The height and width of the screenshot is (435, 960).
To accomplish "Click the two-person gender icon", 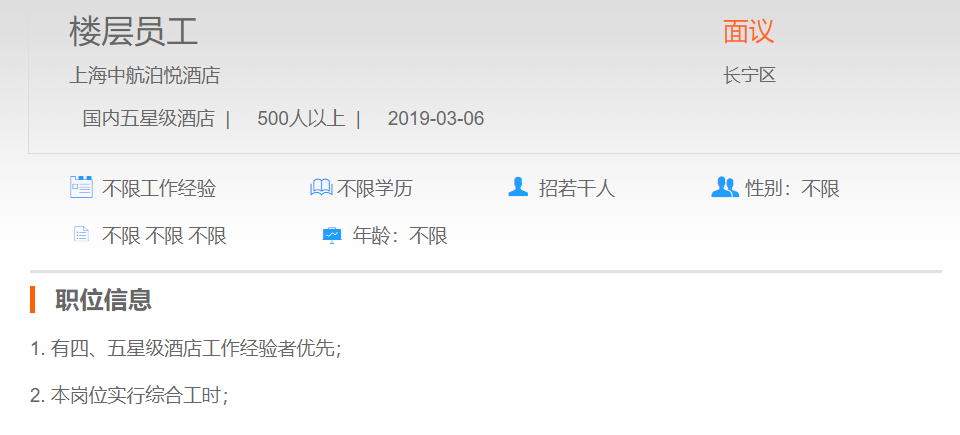I will 725,187.
